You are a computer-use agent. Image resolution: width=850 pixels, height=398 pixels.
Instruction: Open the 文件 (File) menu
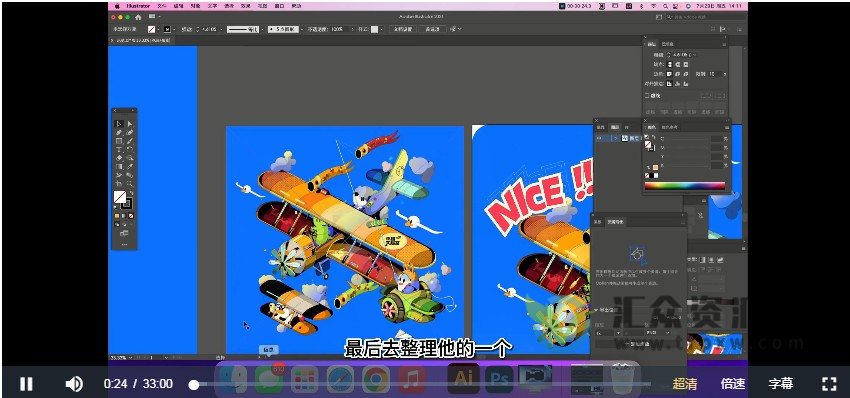(162, 6)
